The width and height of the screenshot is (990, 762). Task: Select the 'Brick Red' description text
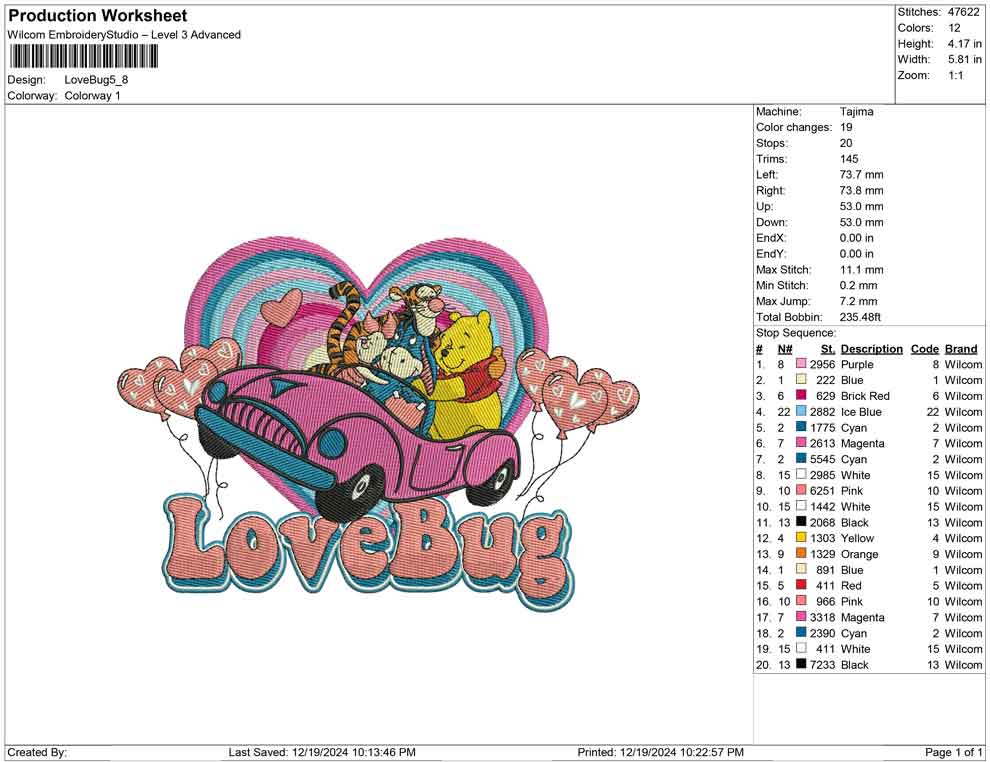point(865,396)
